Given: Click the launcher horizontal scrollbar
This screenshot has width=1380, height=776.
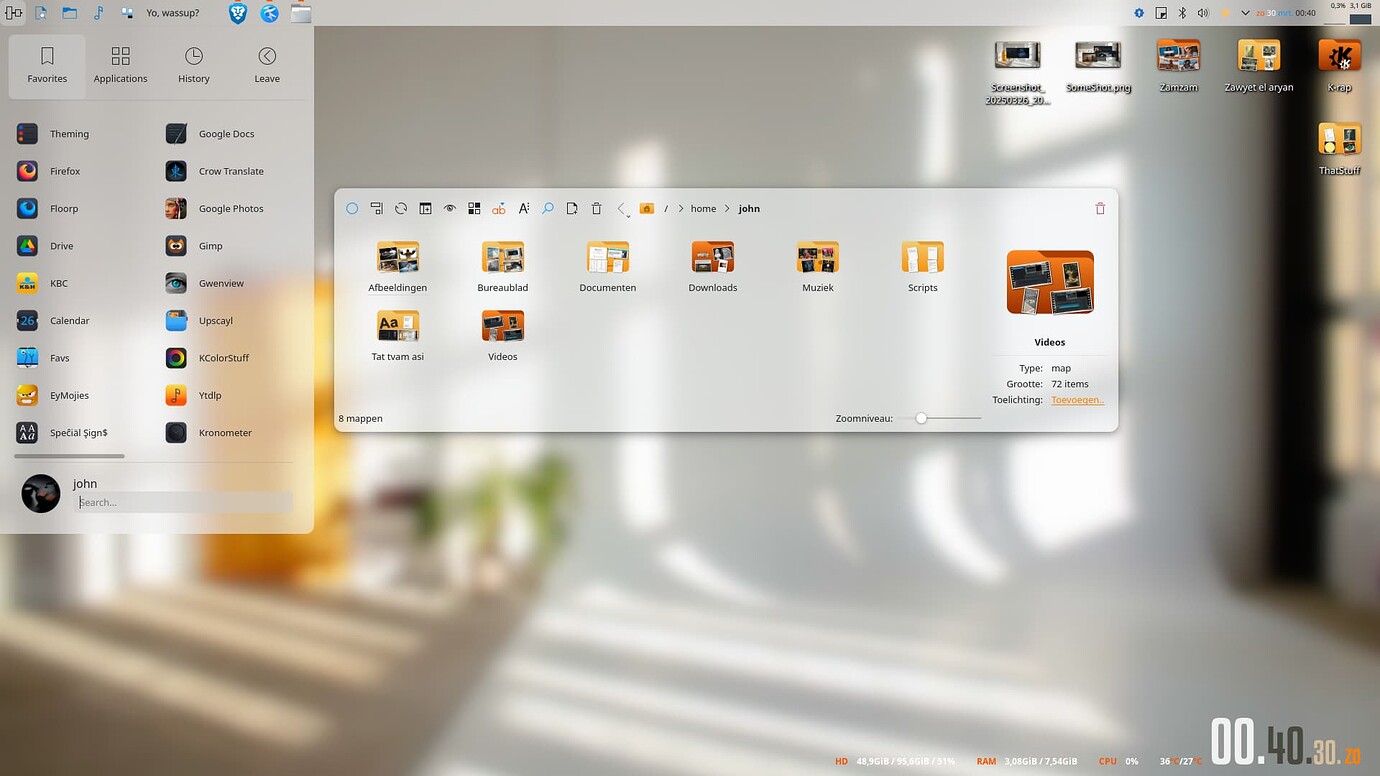Looking at the screenshot, I should [x=69, y=456].
